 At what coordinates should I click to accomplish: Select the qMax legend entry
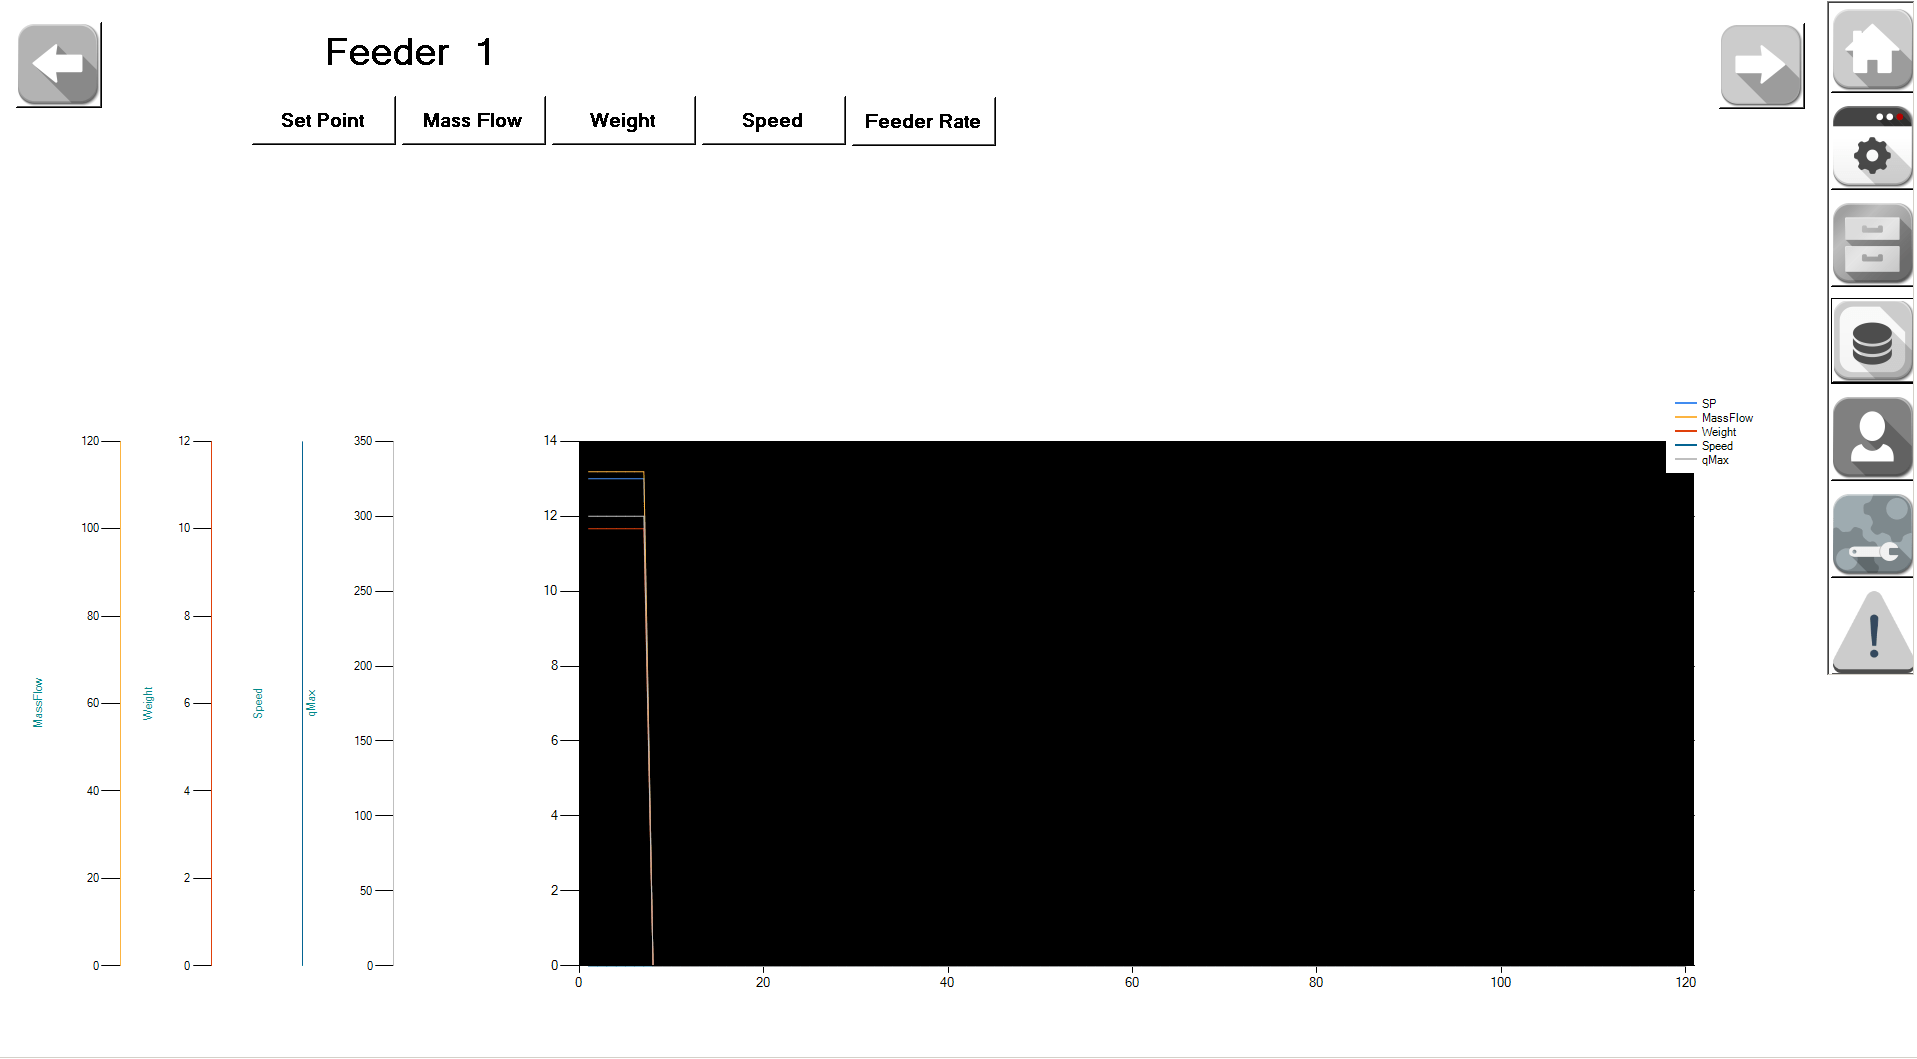pos(1714,460)
